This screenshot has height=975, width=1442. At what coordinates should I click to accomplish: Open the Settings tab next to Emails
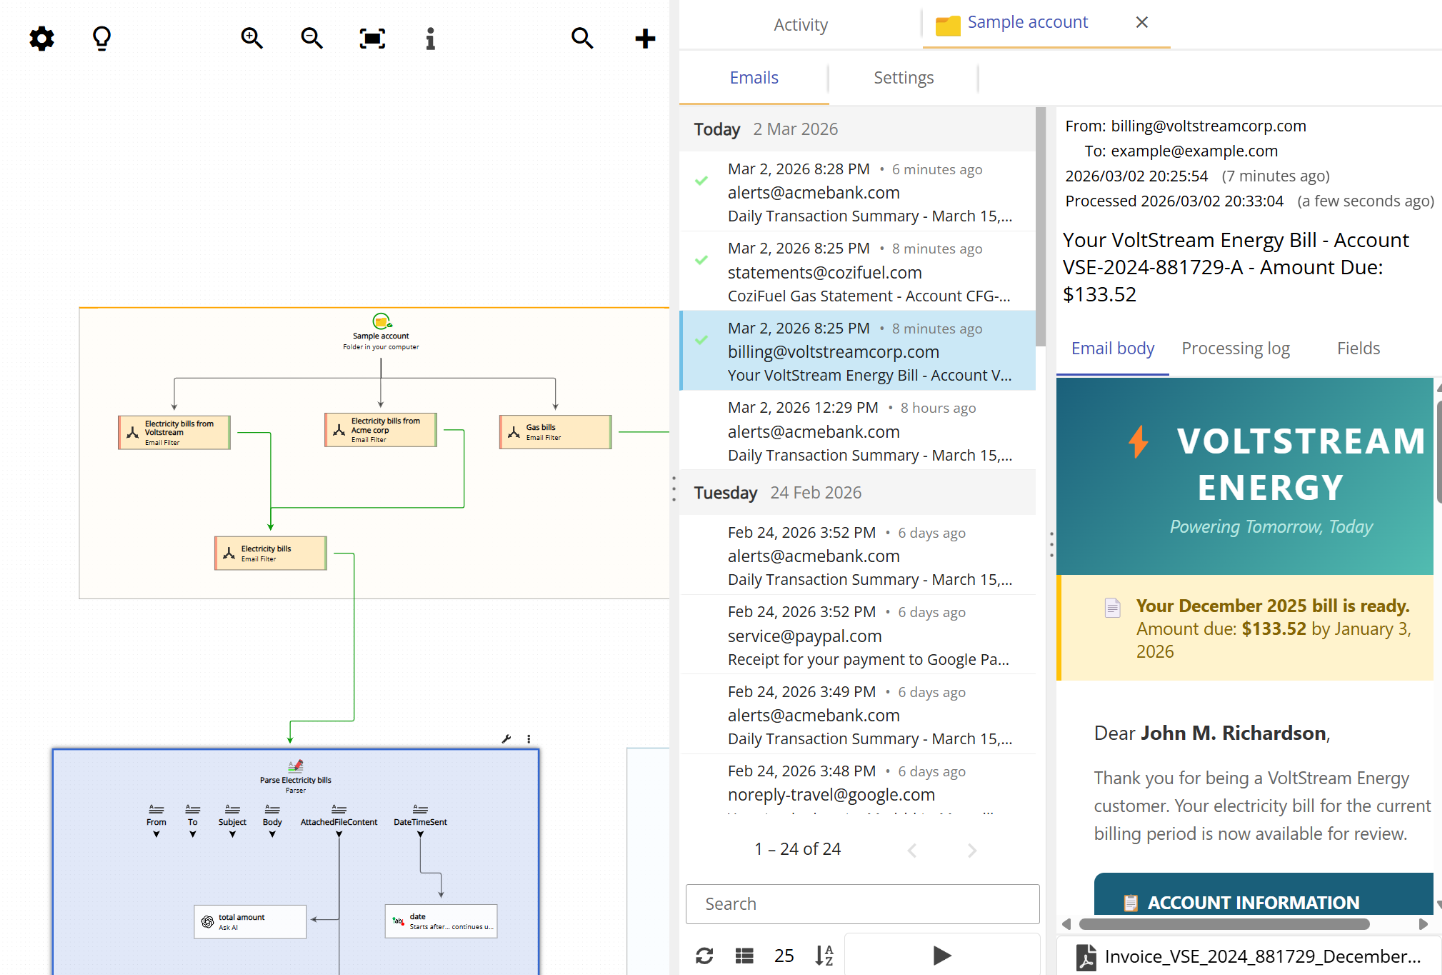tap(903, 77)
